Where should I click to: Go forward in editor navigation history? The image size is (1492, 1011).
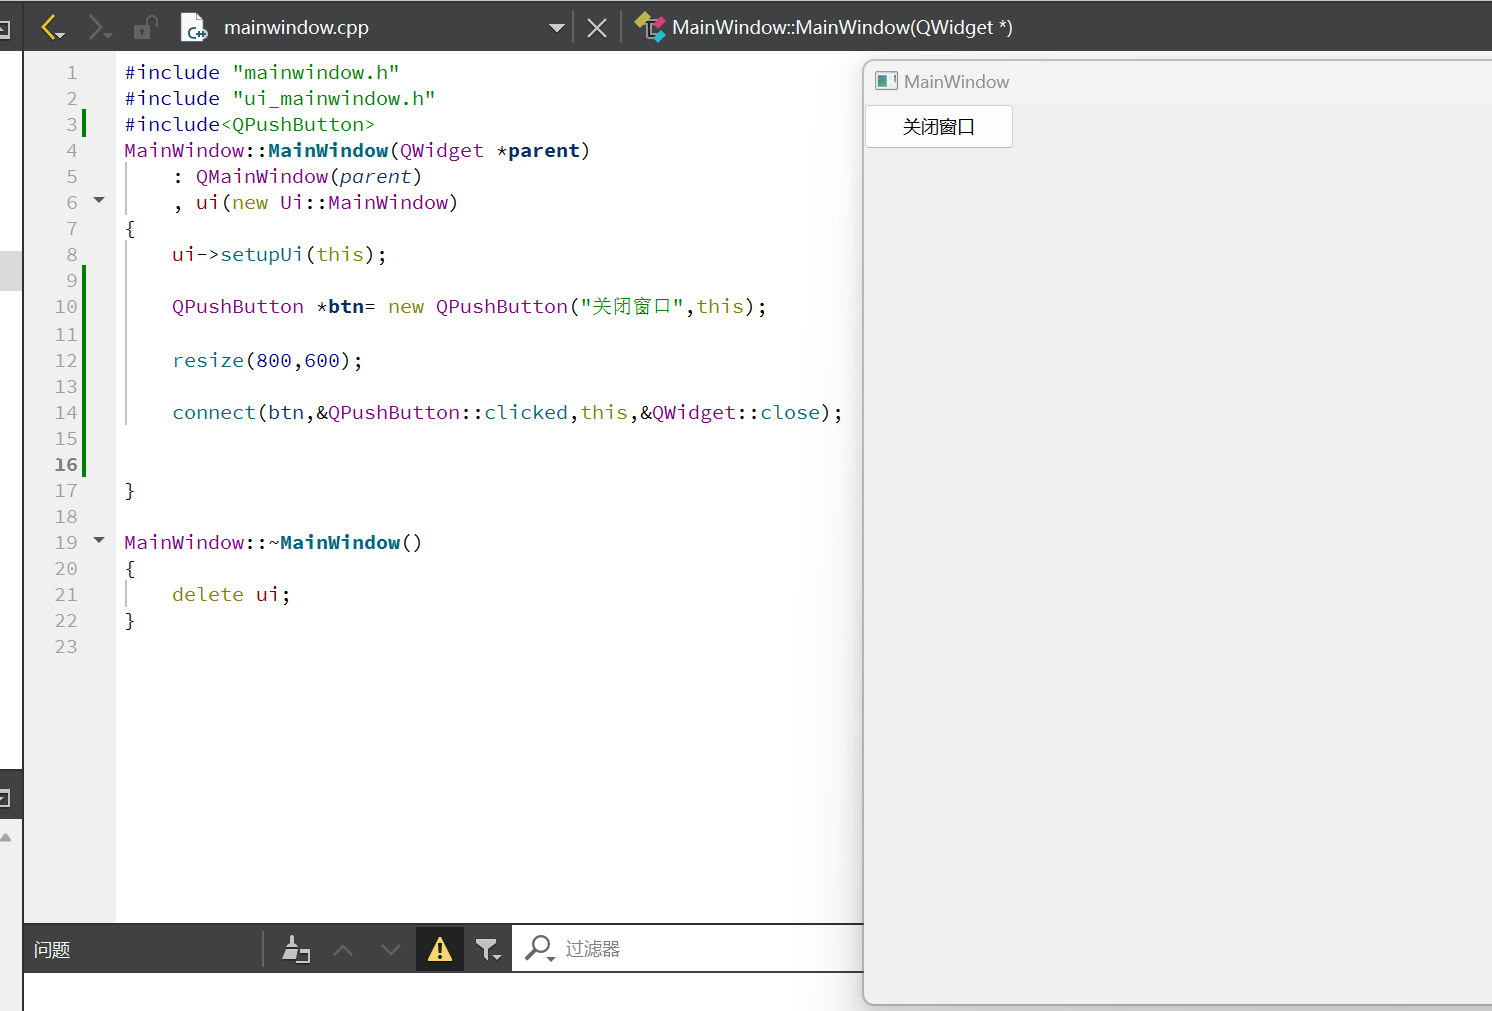click(x=99, y=27)
